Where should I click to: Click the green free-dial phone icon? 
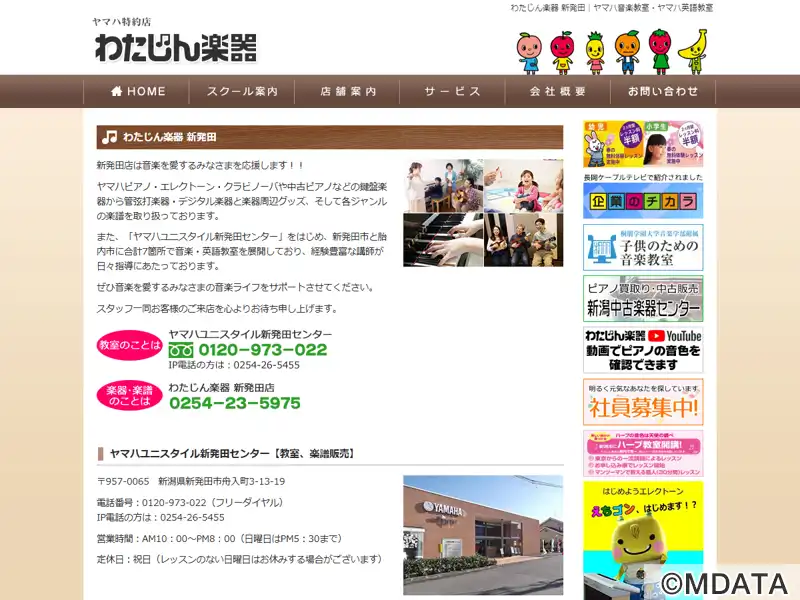click(x=181, y=350)
